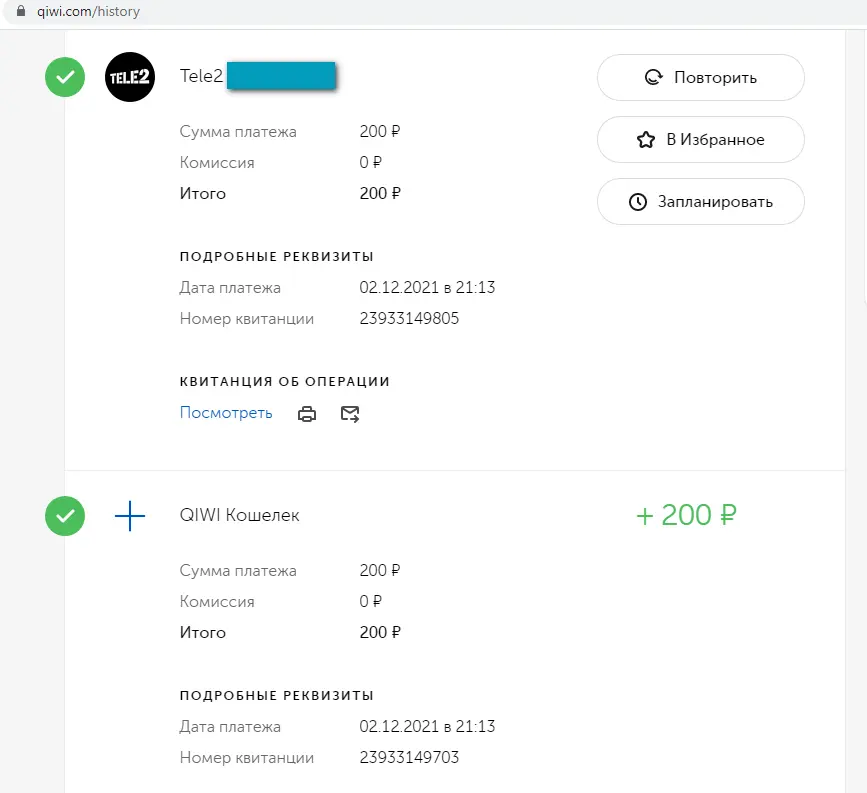Image resolution: width=867 pixels, height=793 pixels.
Task: Click Дата платежа label in QIWI Кошелек
Action: pyautogui.click(x=230, y=727)
